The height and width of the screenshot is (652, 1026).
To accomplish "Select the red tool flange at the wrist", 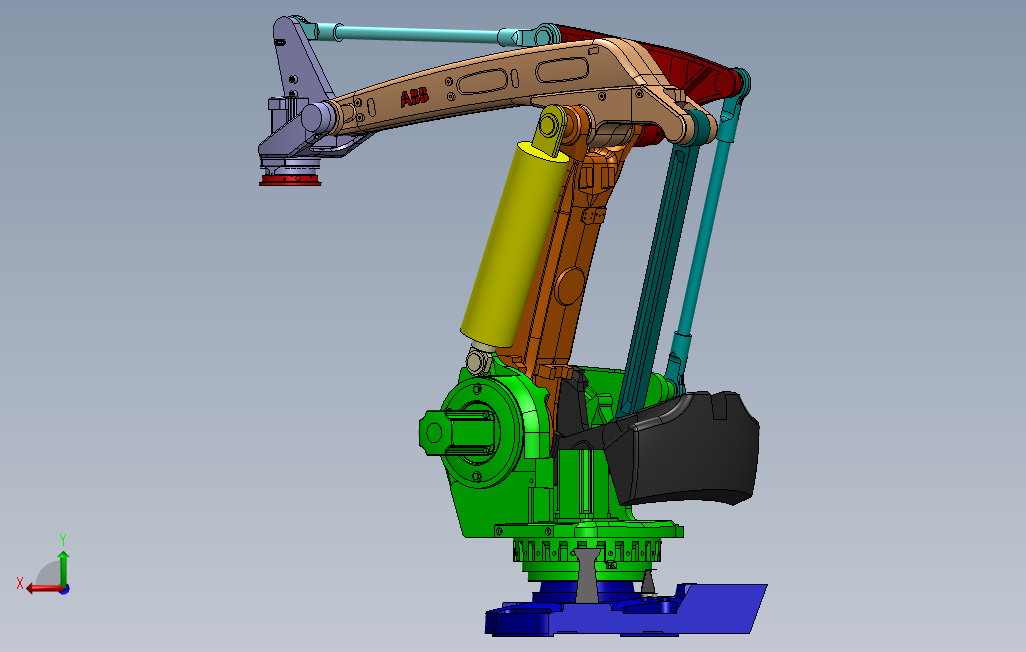I will tap(291, 180).
